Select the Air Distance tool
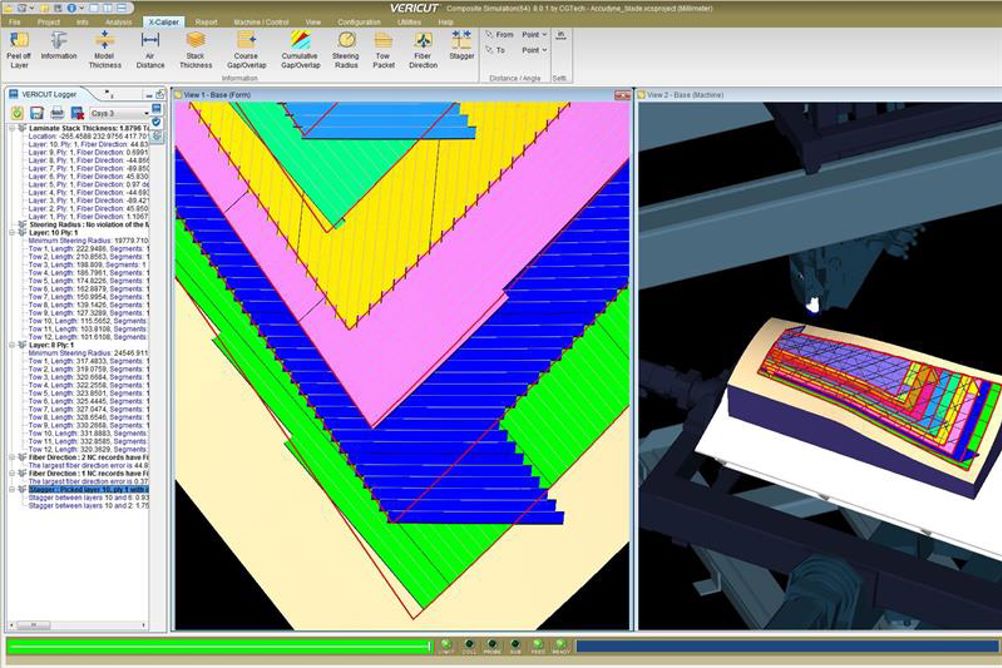1002x668 pixels. pyautogui.click(x=150, y=50)
